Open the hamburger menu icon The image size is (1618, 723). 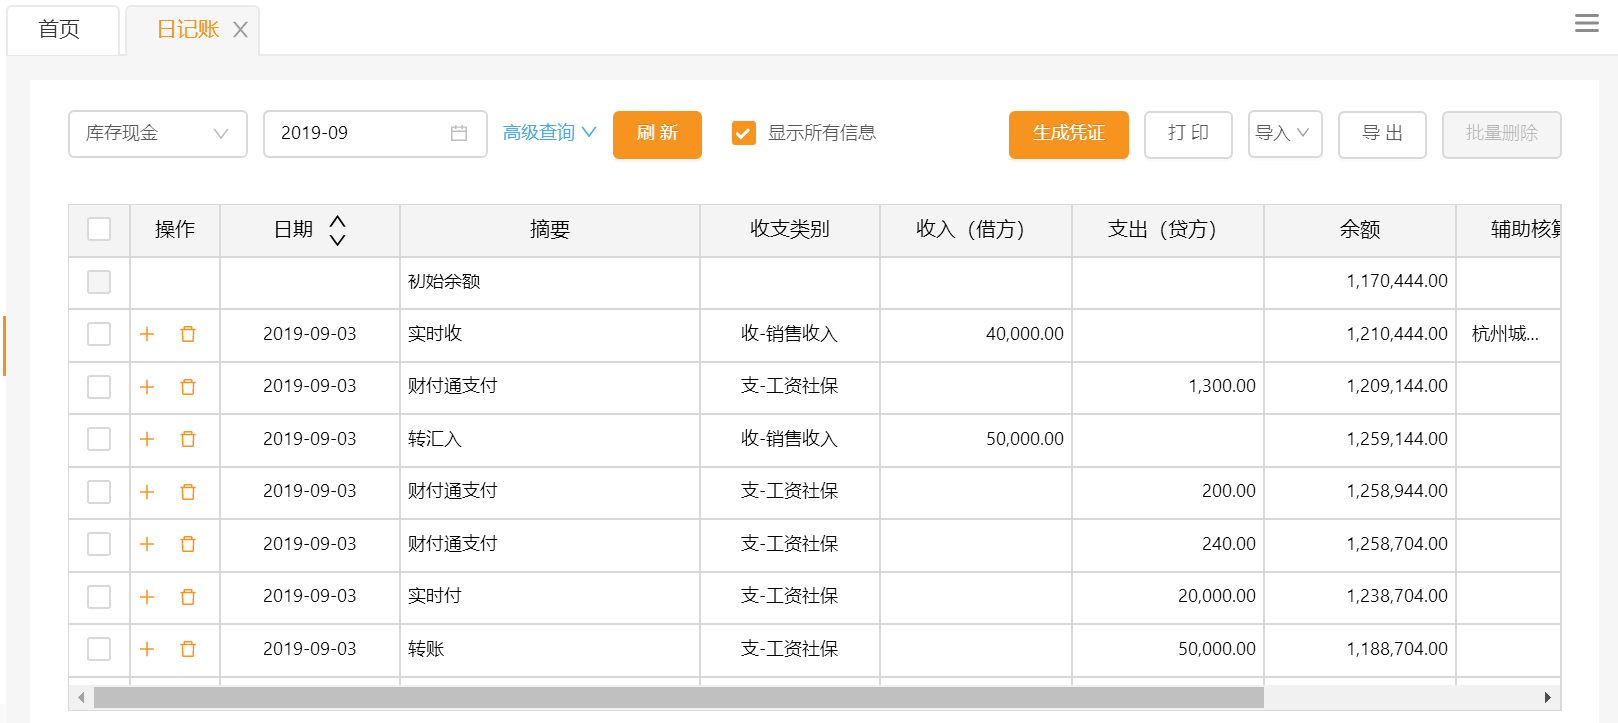1586,23
